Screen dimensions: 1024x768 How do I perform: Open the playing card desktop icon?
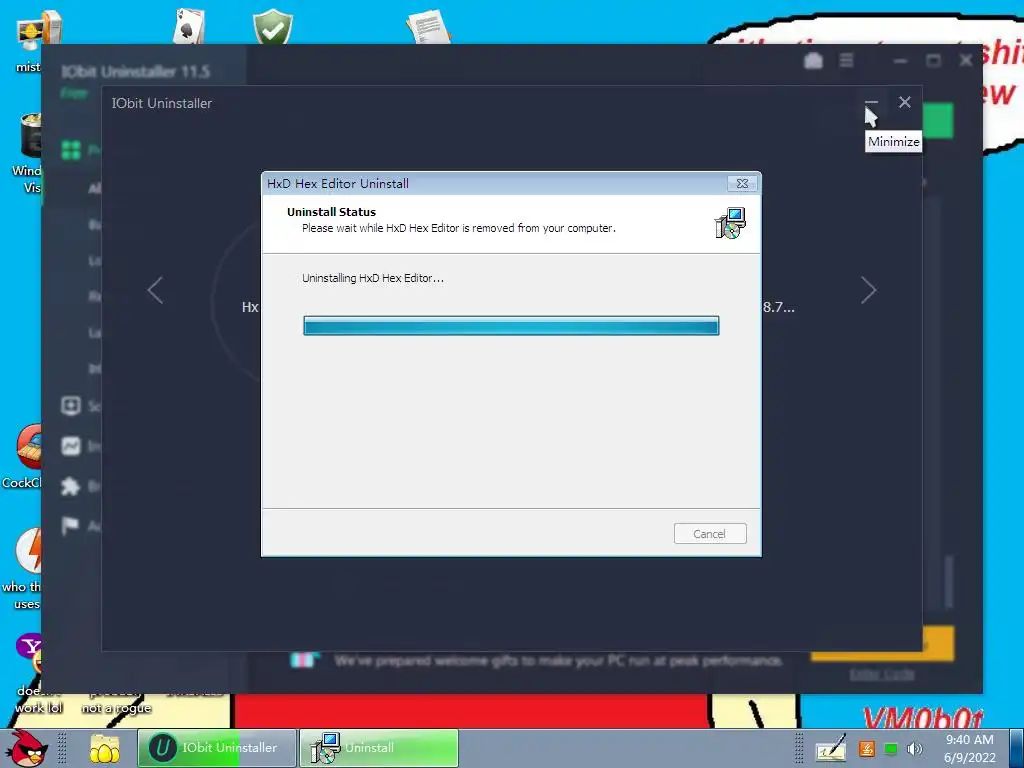coord(189,26)
